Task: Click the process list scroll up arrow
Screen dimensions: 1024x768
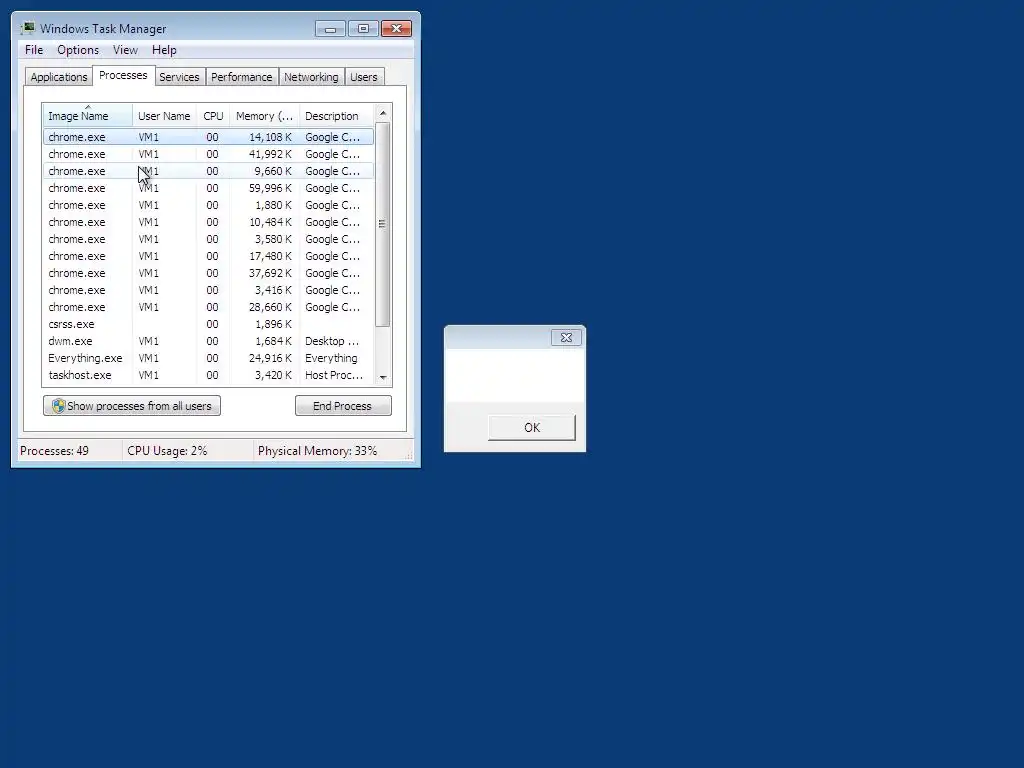Action: pyautogui.click(x=383, y=113)
